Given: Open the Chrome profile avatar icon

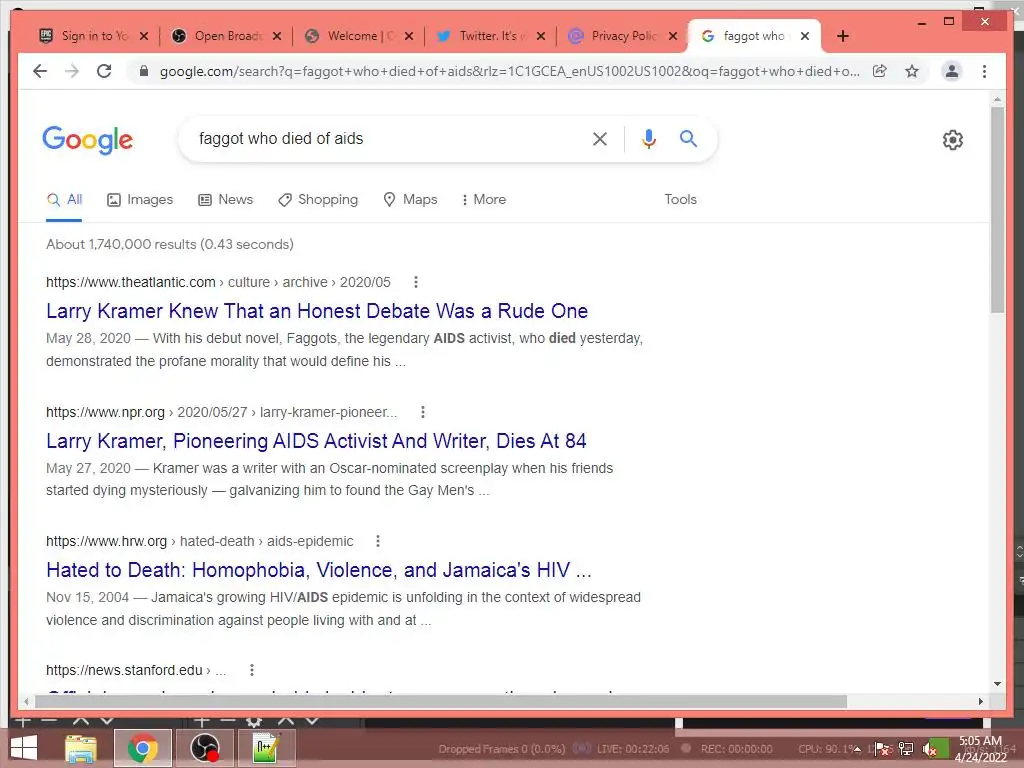Looking at the screenshot, I should (x=952, y=71).
